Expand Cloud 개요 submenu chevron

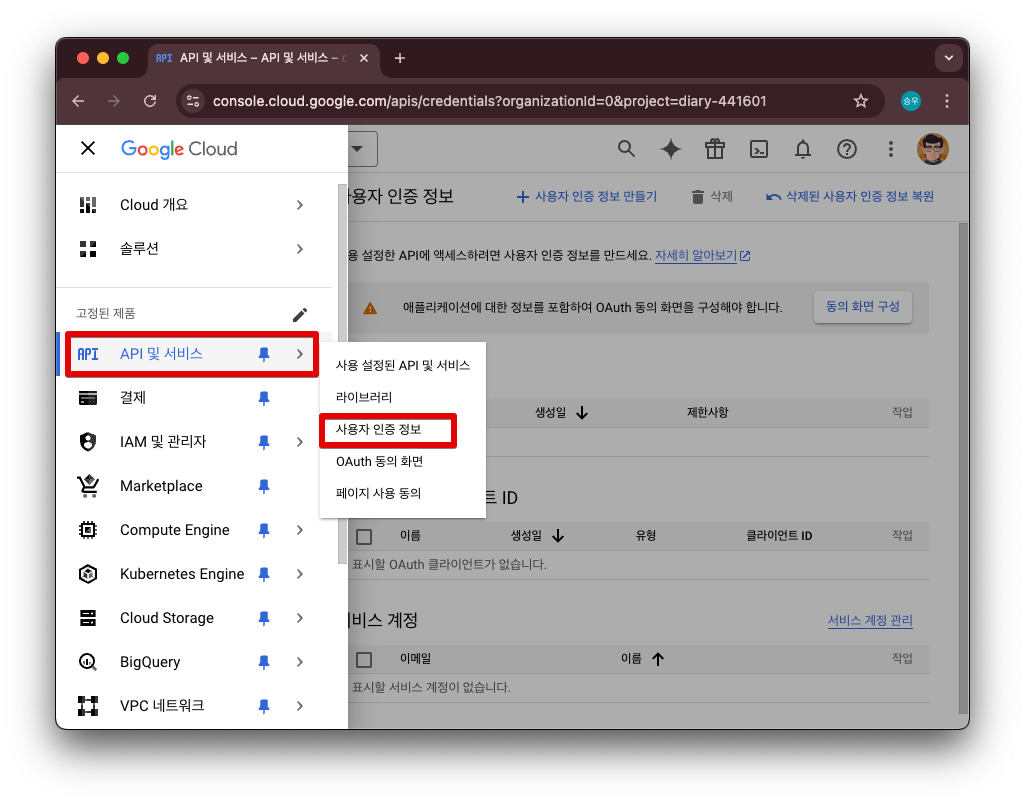click(299, 205)
